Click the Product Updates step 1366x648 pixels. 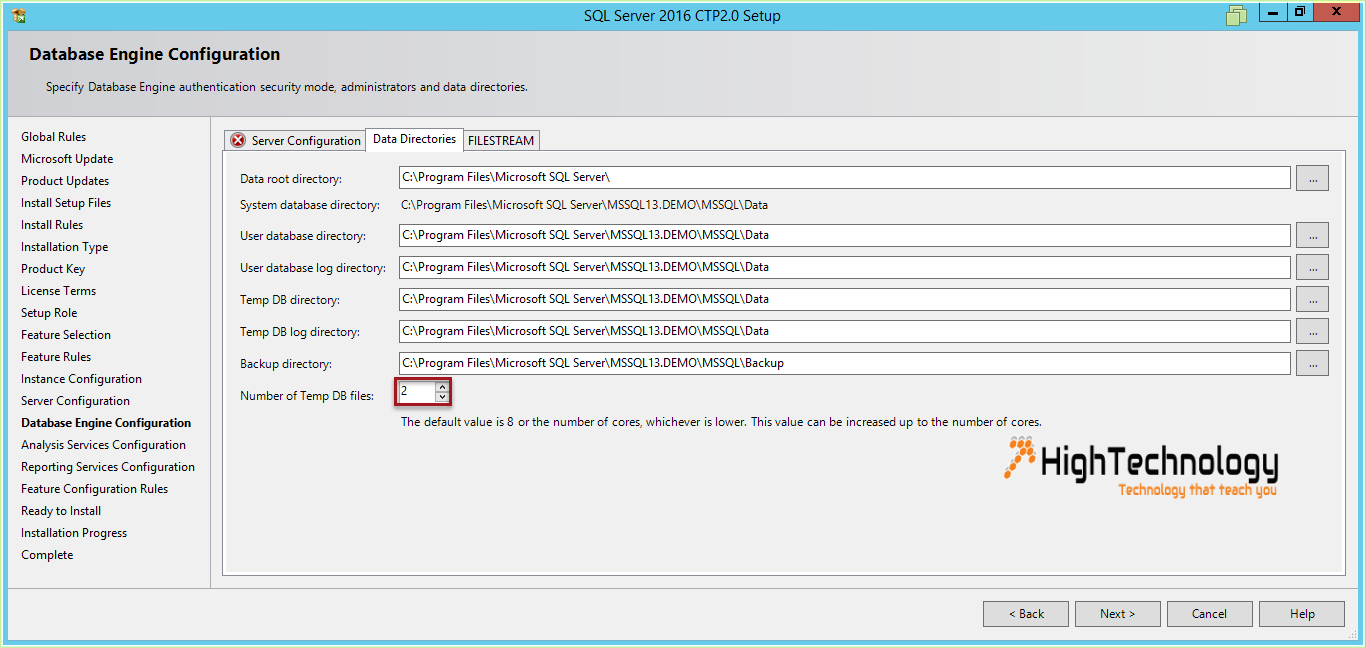pos(65,181)
